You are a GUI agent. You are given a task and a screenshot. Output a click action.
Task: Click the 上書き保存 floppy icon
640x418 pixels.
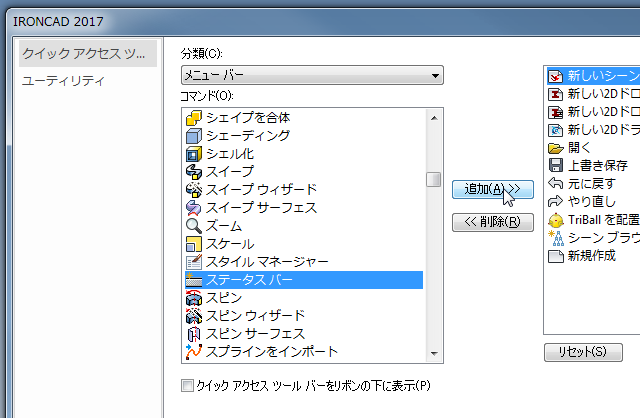coord(556,165)
